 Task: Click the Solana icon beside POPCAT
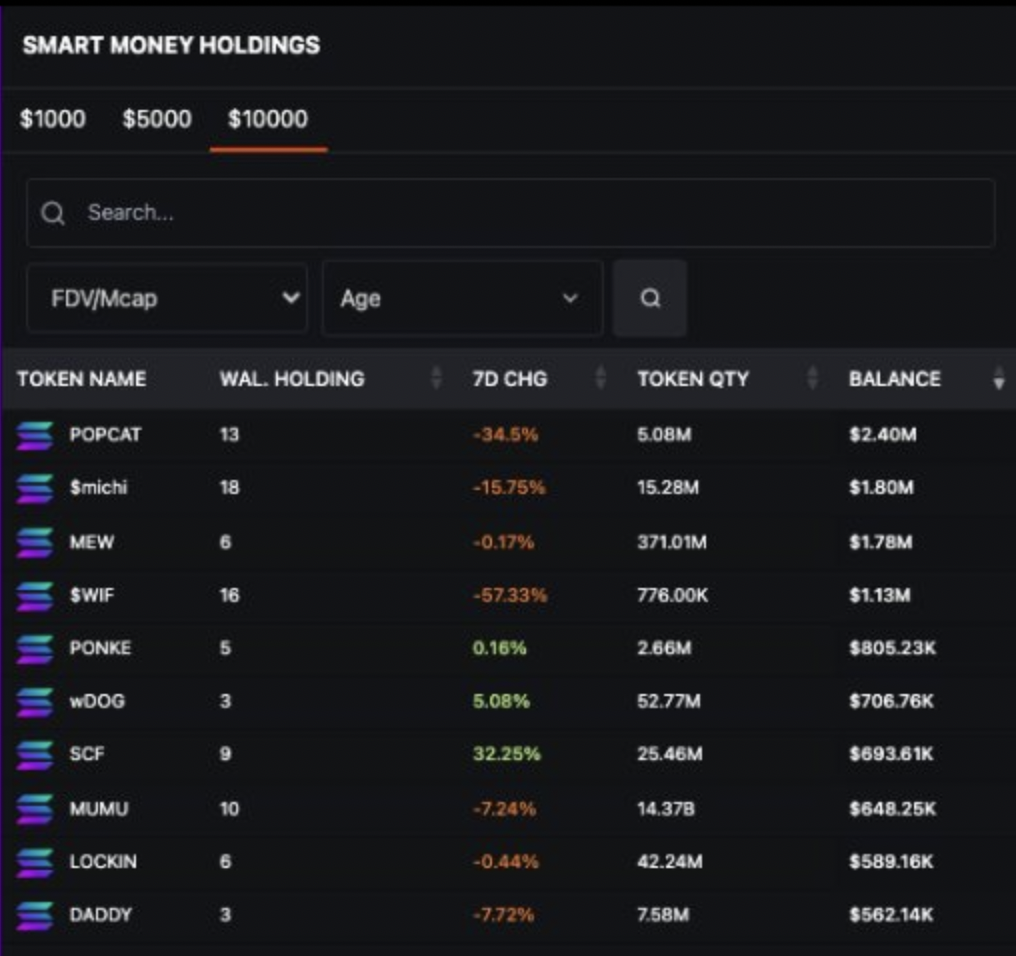pyautogui.click(x=35, y=435)
